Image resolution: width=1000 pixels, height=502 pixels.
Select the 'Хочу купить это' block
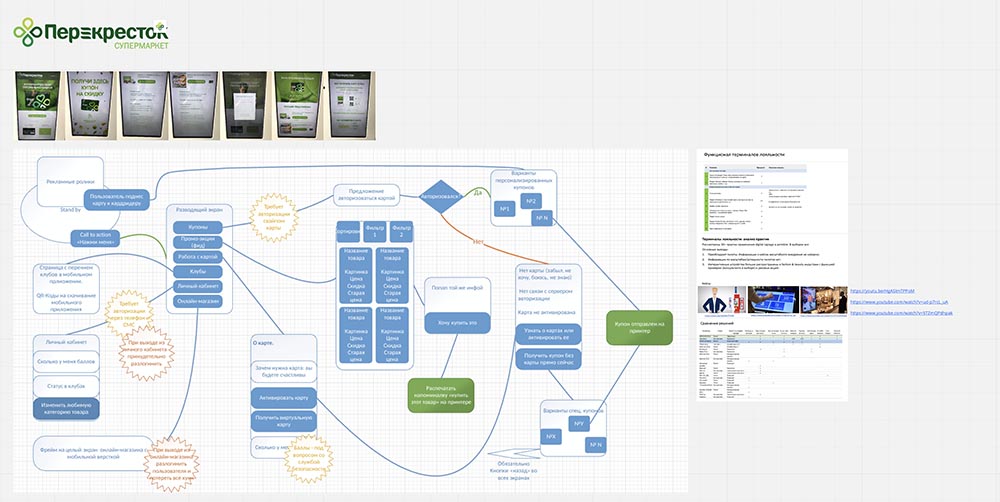coord(450,323)
